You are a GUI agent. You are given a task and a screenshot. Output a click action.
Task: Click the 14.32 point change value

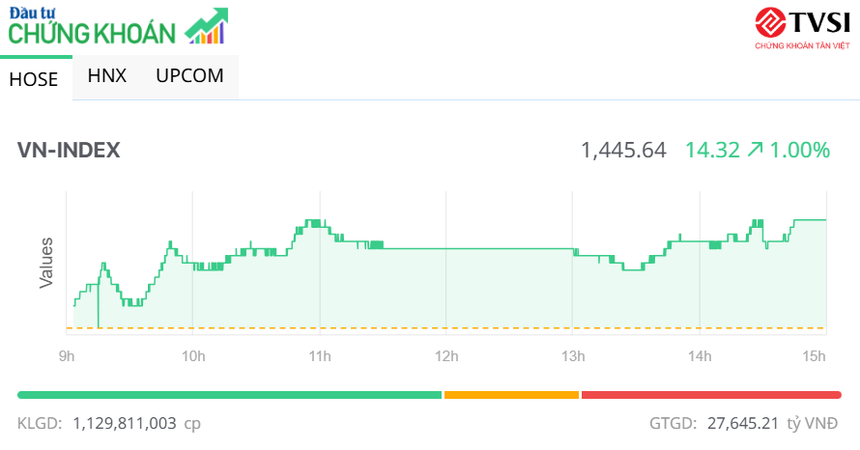click(712, 151)
